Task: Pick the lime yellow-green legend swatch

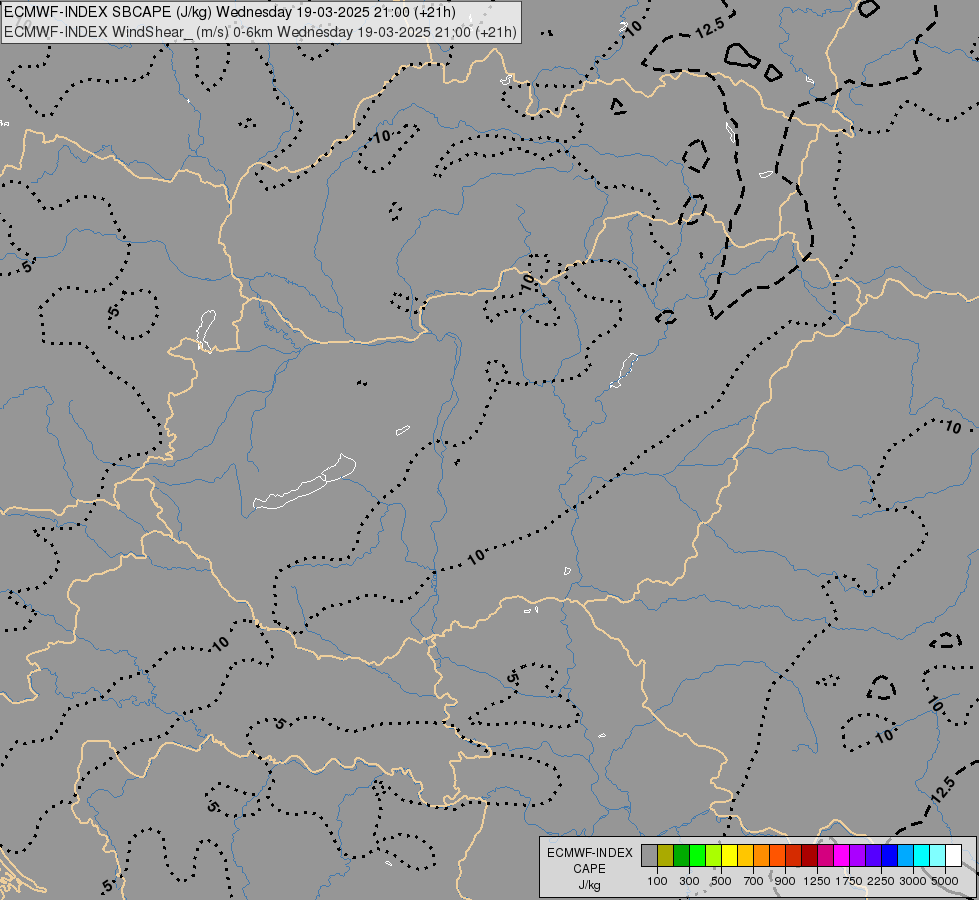Action: coord(714,855)
